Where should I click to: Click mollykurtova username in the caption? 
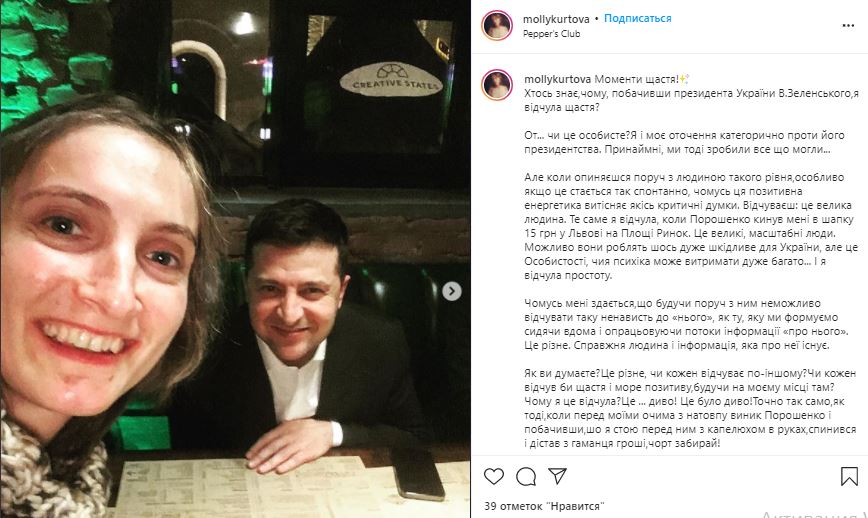pyautogui.click(x=556, y=79)
